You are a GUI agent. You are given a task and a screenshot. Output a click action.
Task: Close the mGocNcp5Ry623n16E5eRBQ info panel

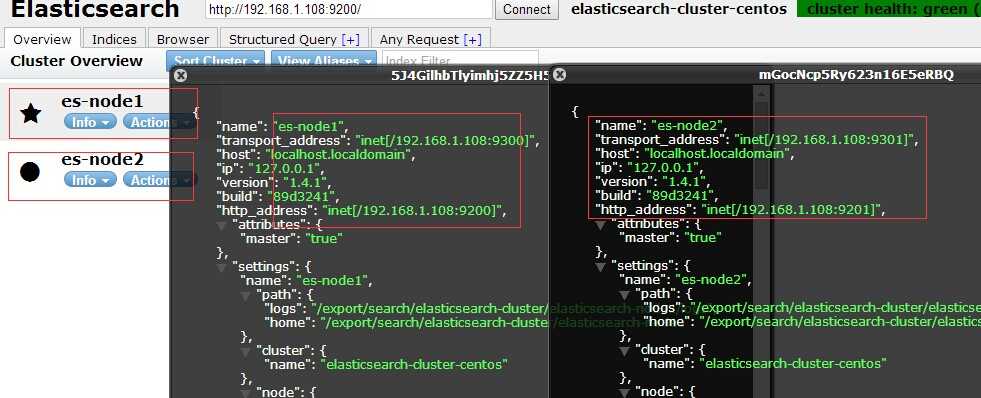click(560, 74)
